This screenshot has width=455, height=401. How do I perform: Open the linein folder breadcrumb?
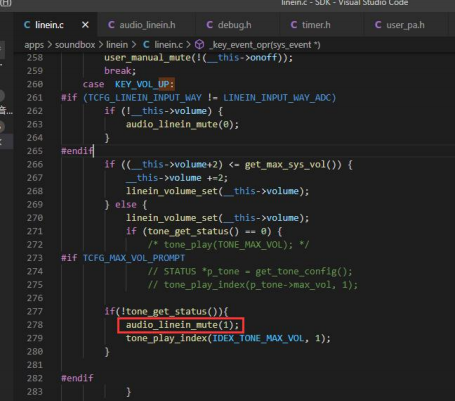point(117,45)
